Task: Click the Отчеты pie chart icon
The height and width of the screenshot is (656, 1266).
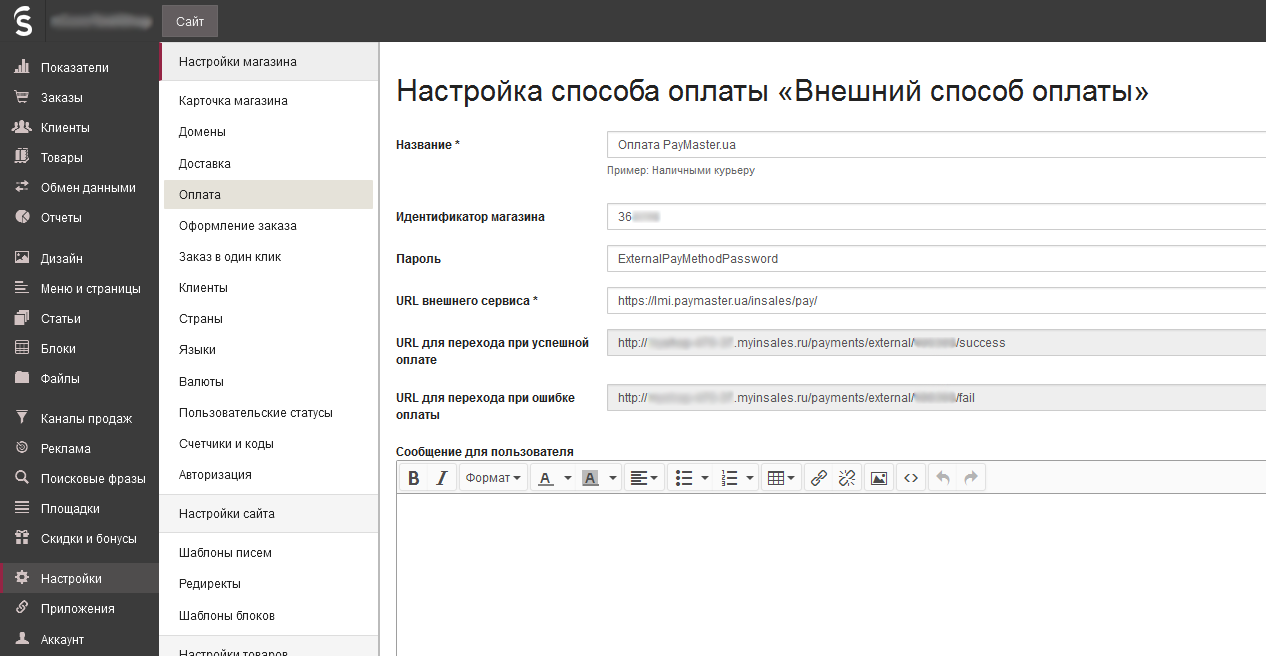Action: (x=21, y=217)
